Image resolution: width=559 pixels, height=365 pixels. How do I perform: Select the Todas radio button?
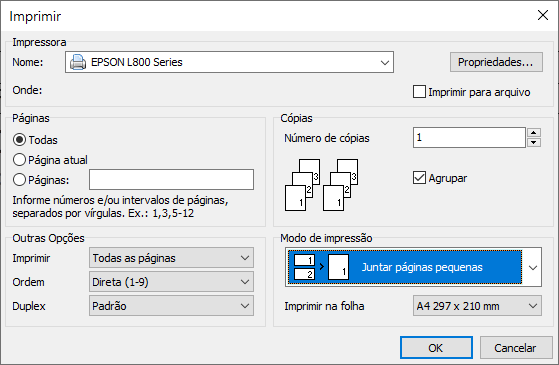click(19, 140)
